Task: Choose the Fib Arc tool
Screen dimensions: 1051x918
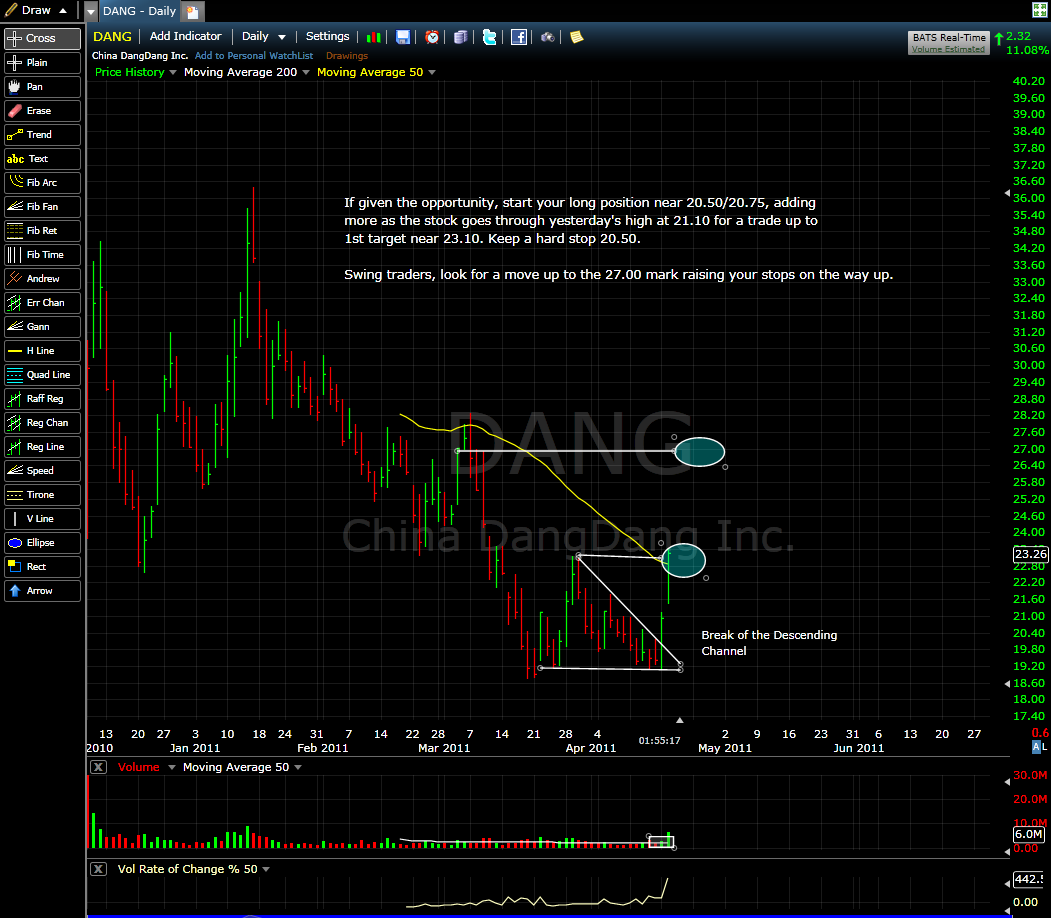Action: 42,182
